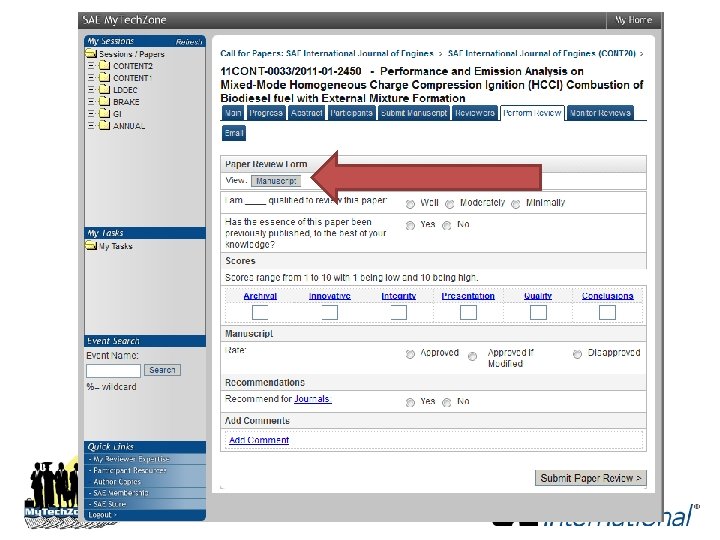The image size is (720, 540).
Task: Click the My Tasks folder icon
Action: pyautogui.click(x=90, y=246)
